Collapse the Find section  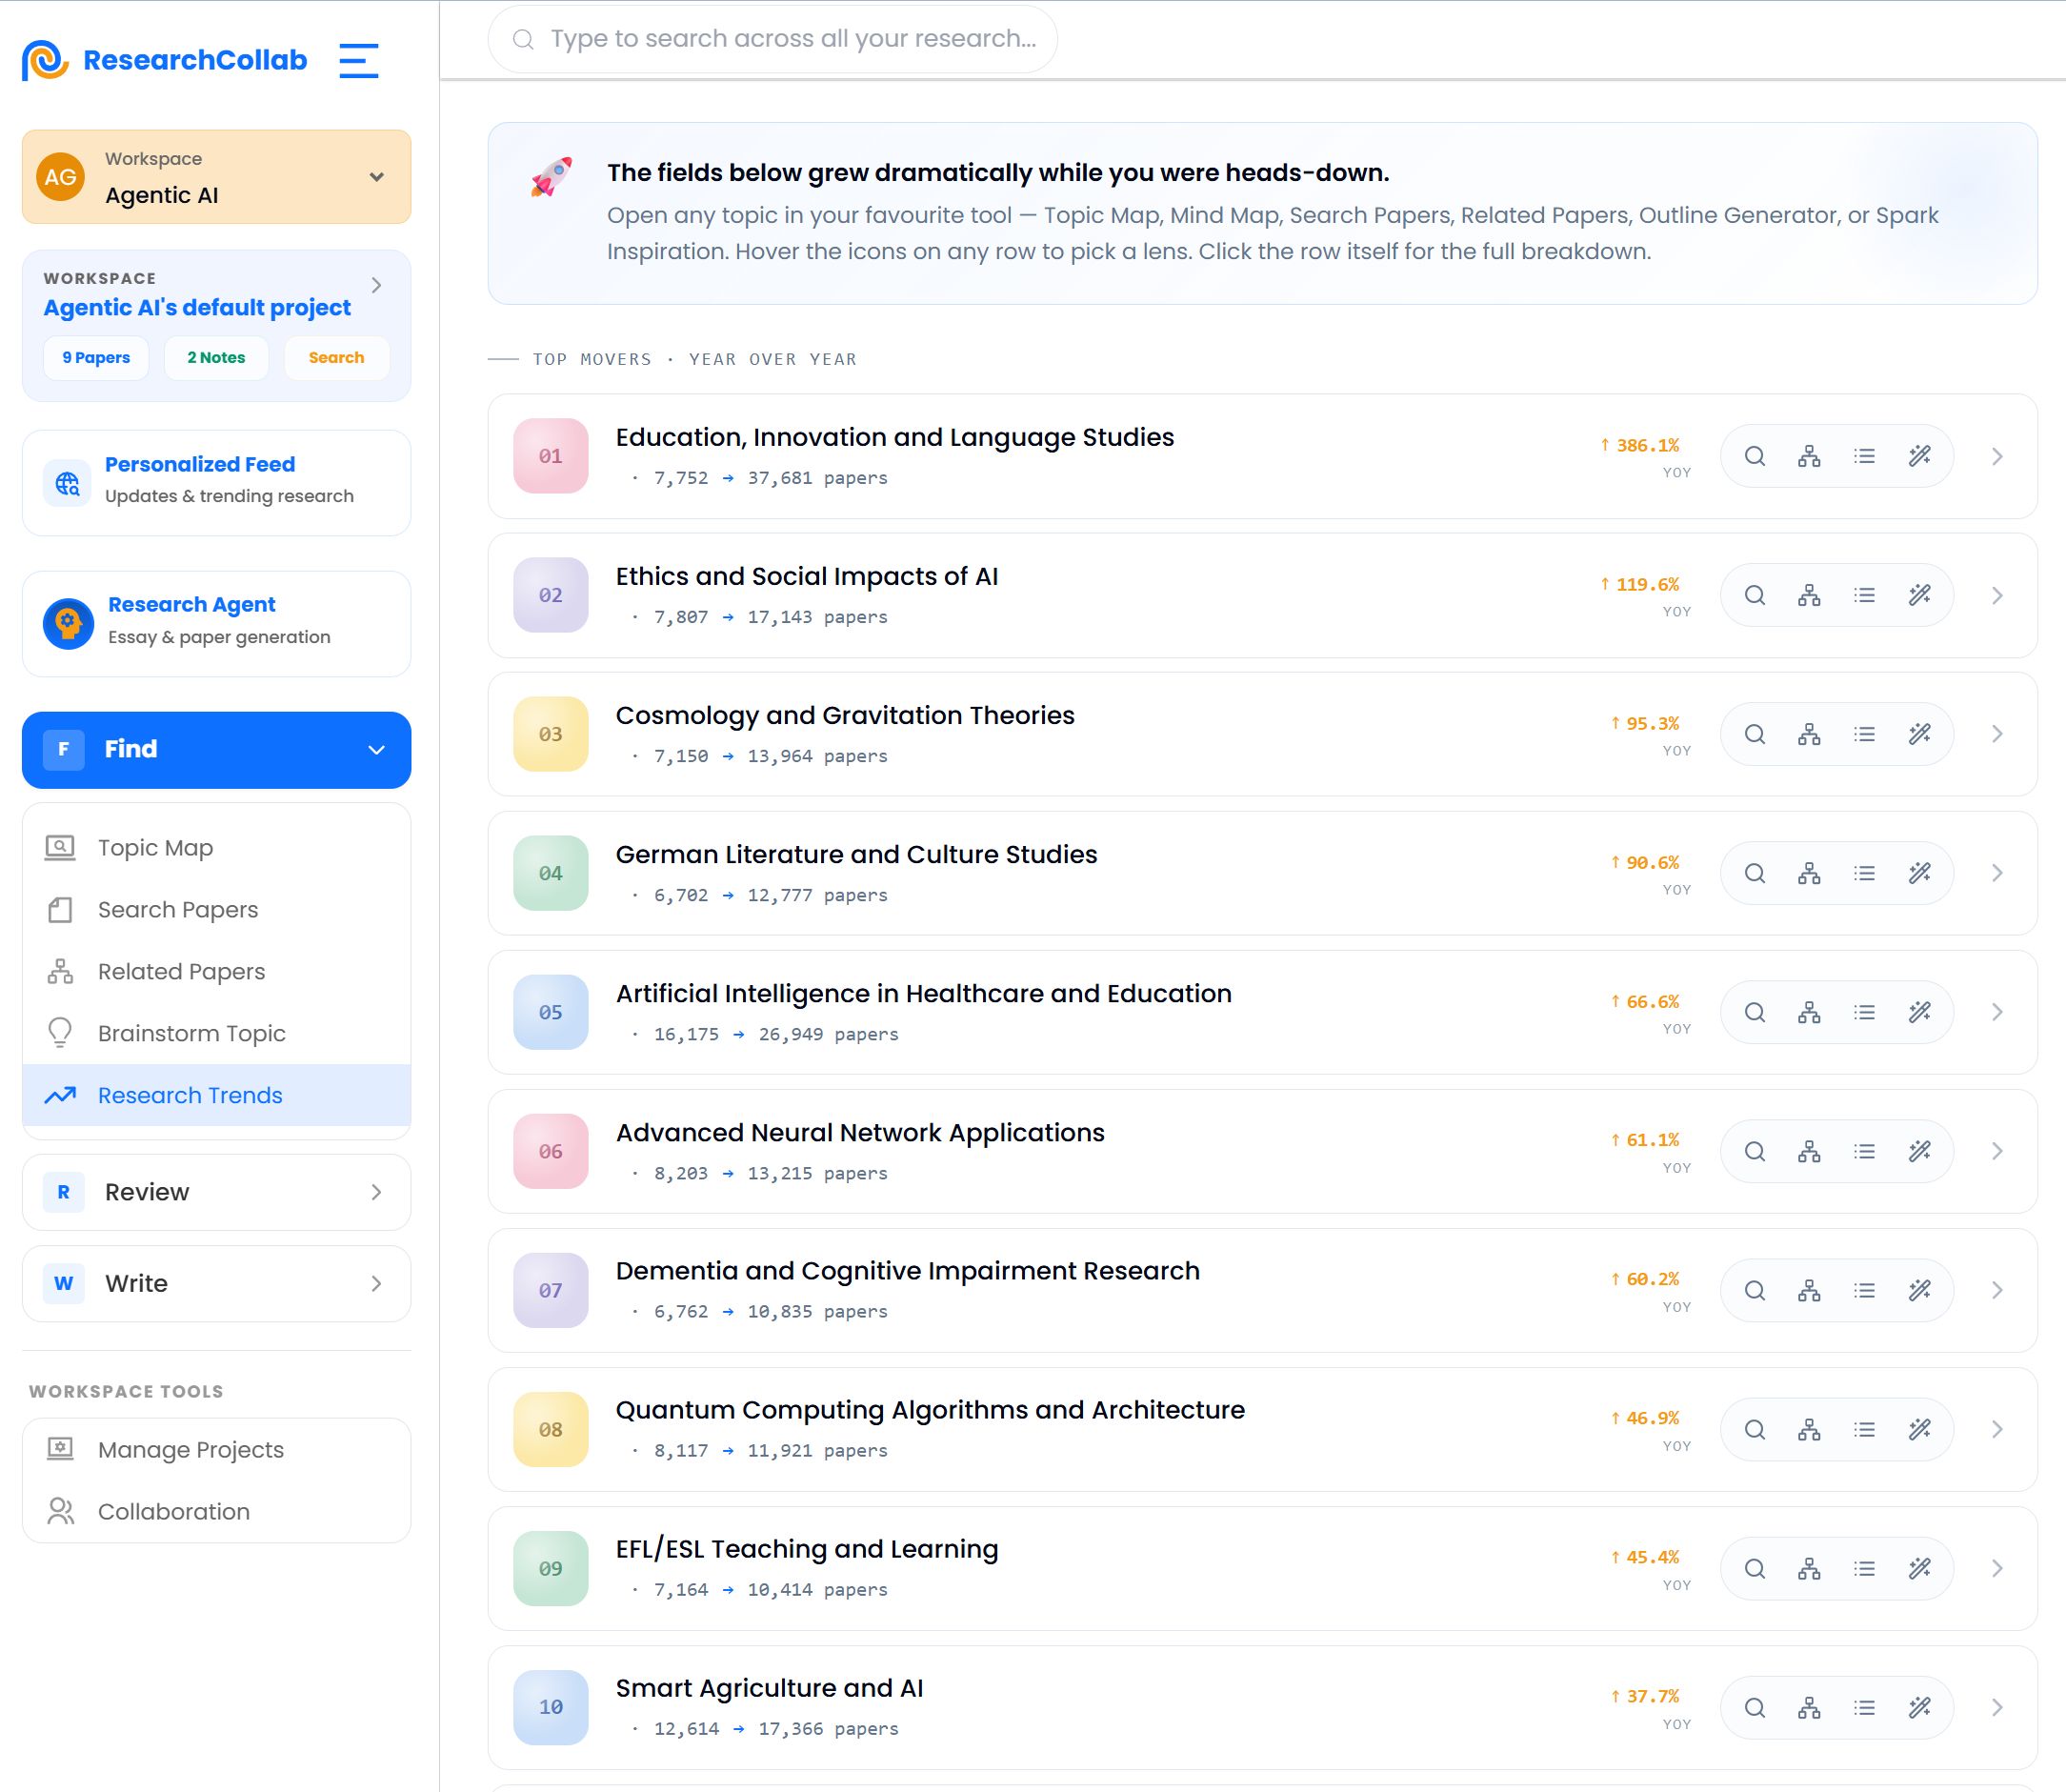pos(216,750)
